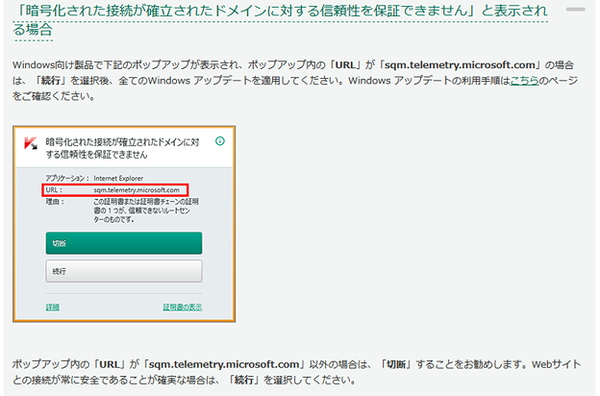Click the sqm.telemetry.microsoft.com URL text in the popup
The height and width of the screenshot is (396, 600).
click(137, 190)
